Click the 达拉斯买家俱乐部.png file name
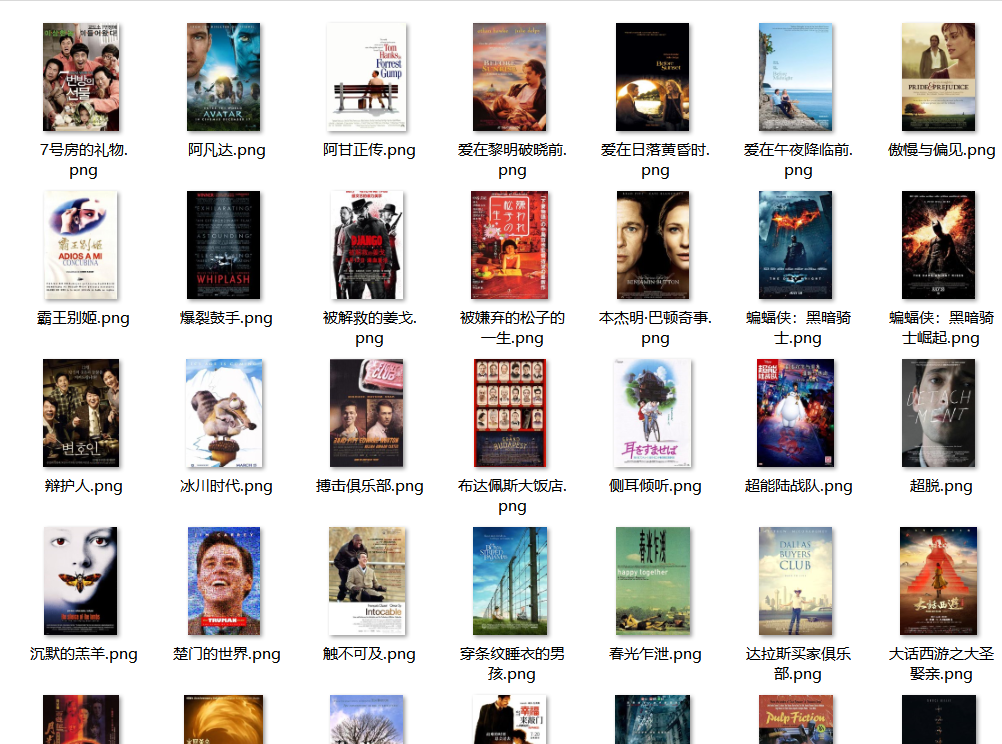Screen dimensions: 1002x744 click(798, 664)
